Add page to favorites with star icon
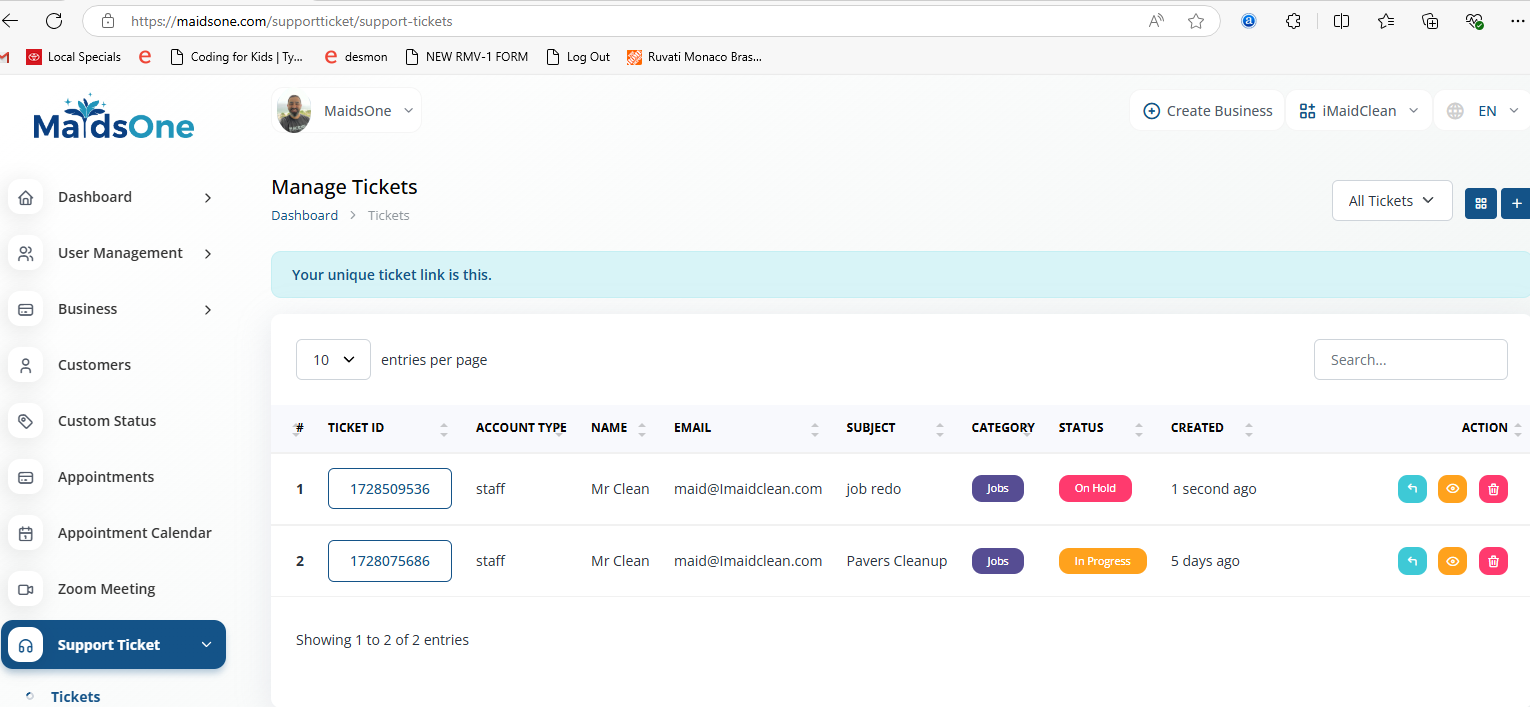The width and height of the screenshot is (1530, 707). click(1196, 21)
